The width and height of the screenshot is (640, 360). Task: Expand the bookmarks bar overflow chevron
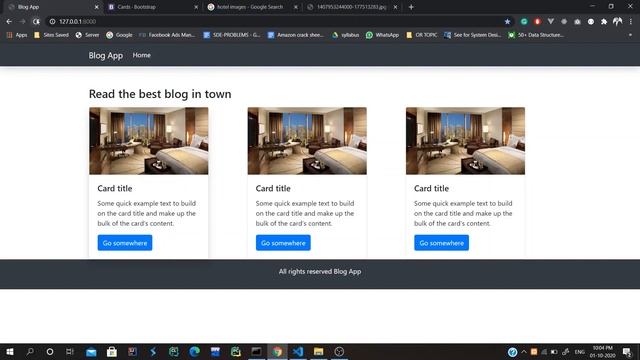[x=630, y=35]
